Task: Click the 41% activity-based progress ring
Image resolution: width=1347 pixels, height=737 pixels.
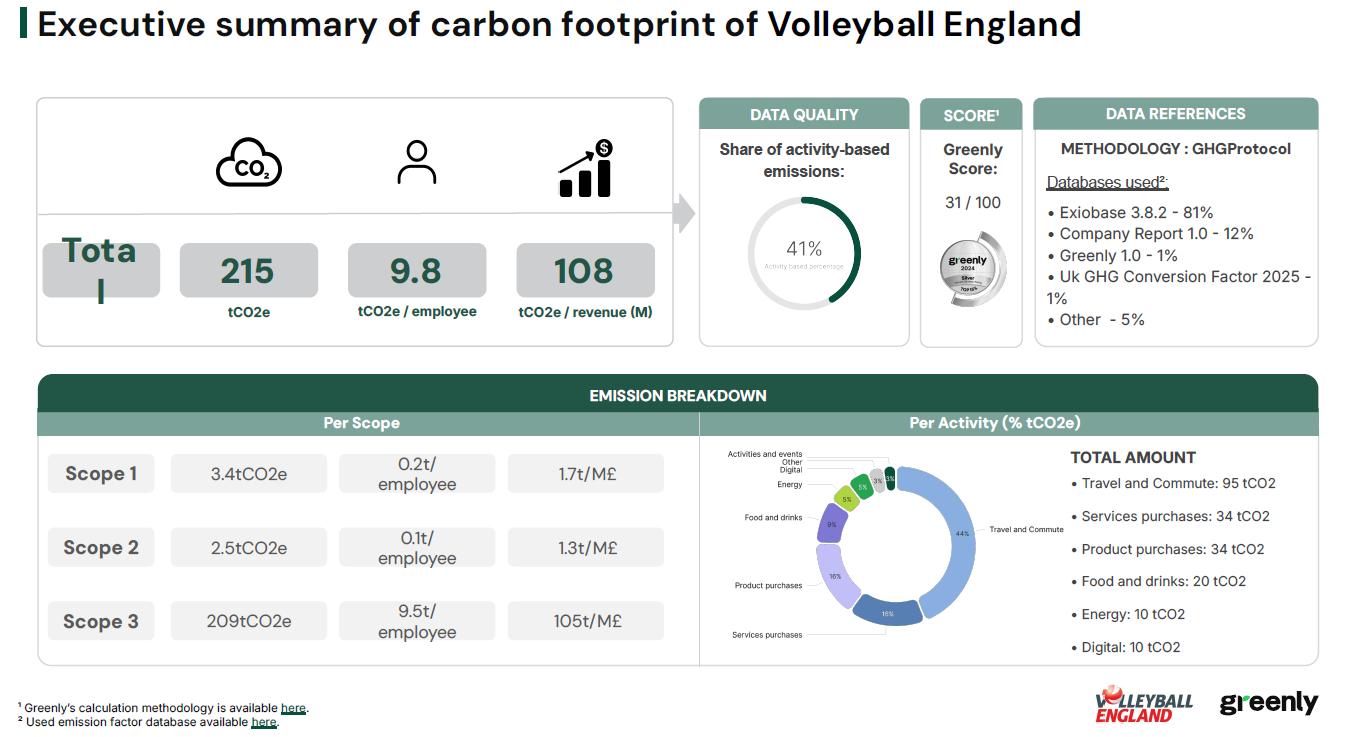Action: pos(804,253)
